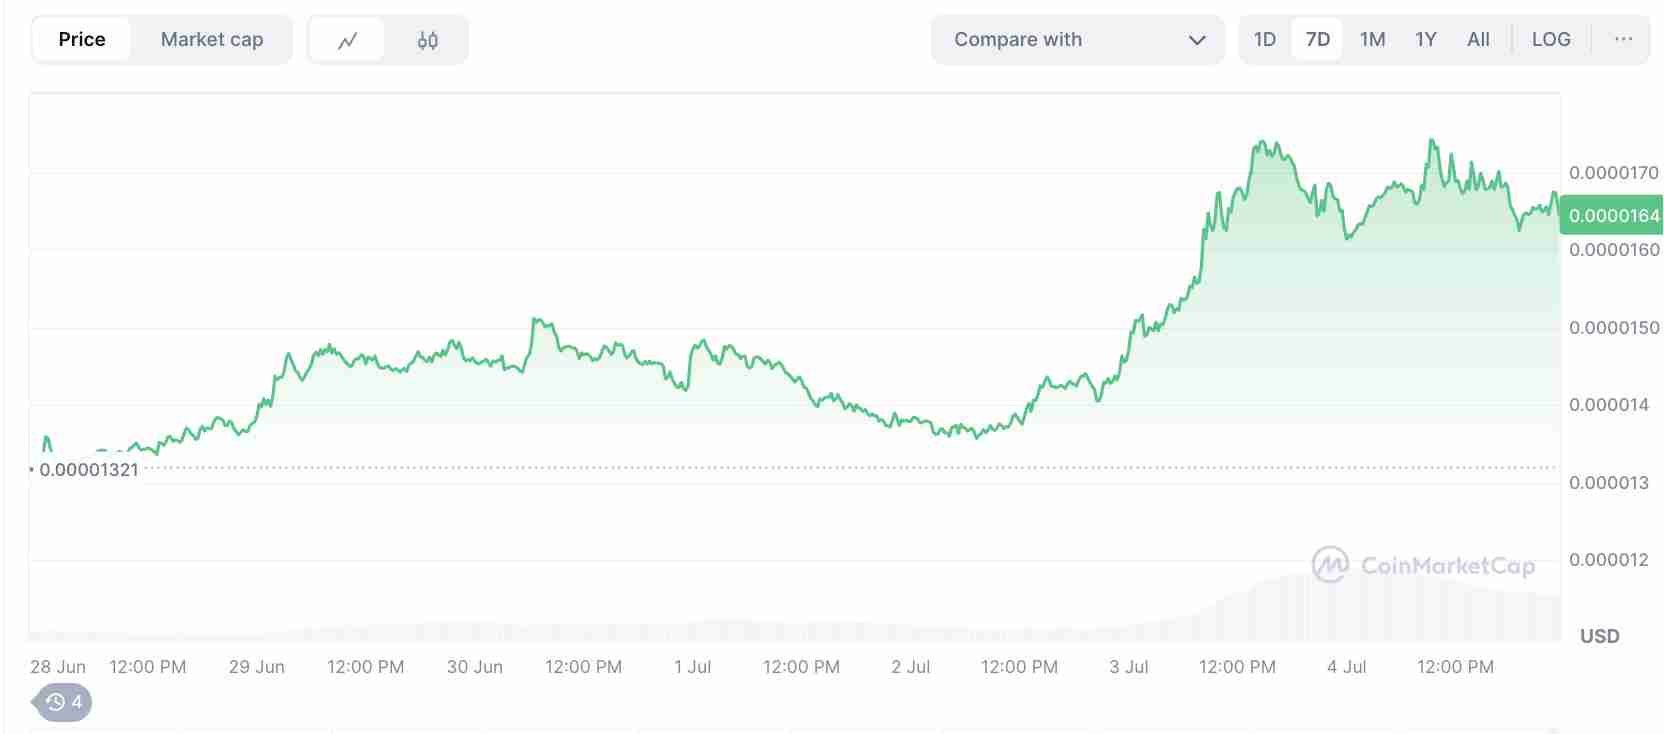Image resolution: width=1664 pixels, height=734 pixels.
Task: Click the history events badge icon
Action: (63, 702)
